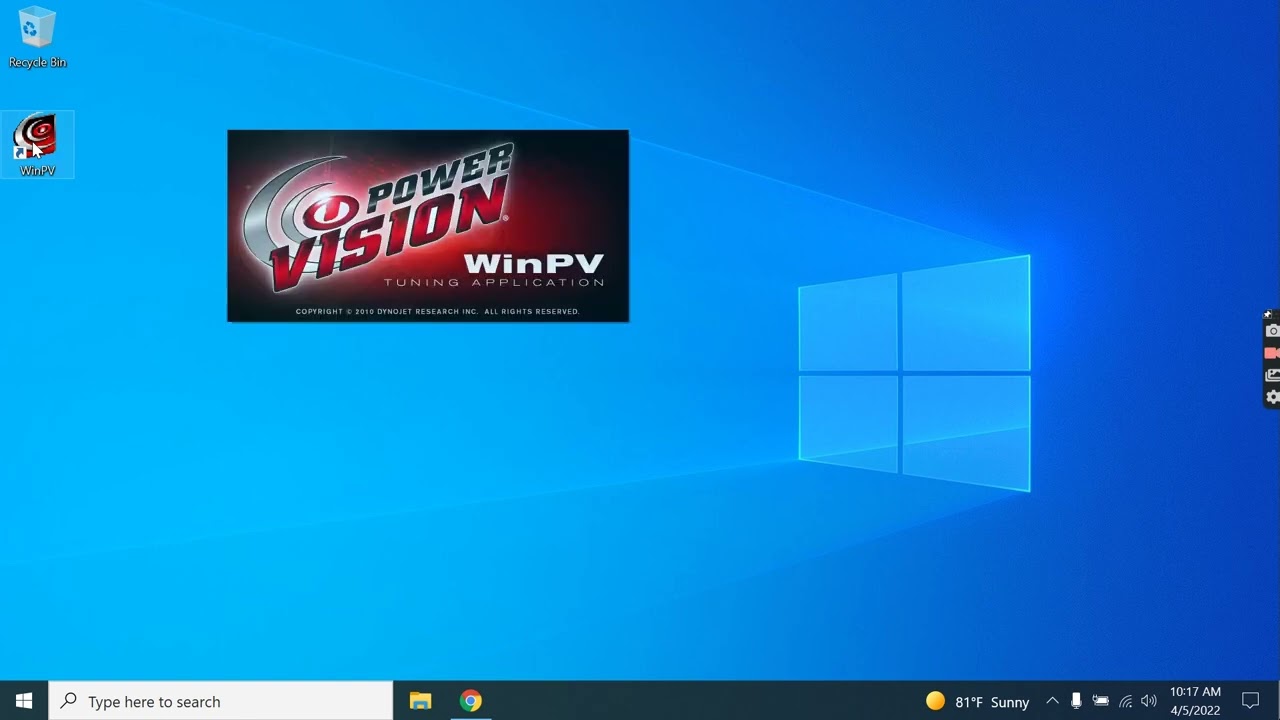This screenshot has height=720, width=1280.
Task: Open the Wi-Fi network flyout
Action: tap(1125, 702)
